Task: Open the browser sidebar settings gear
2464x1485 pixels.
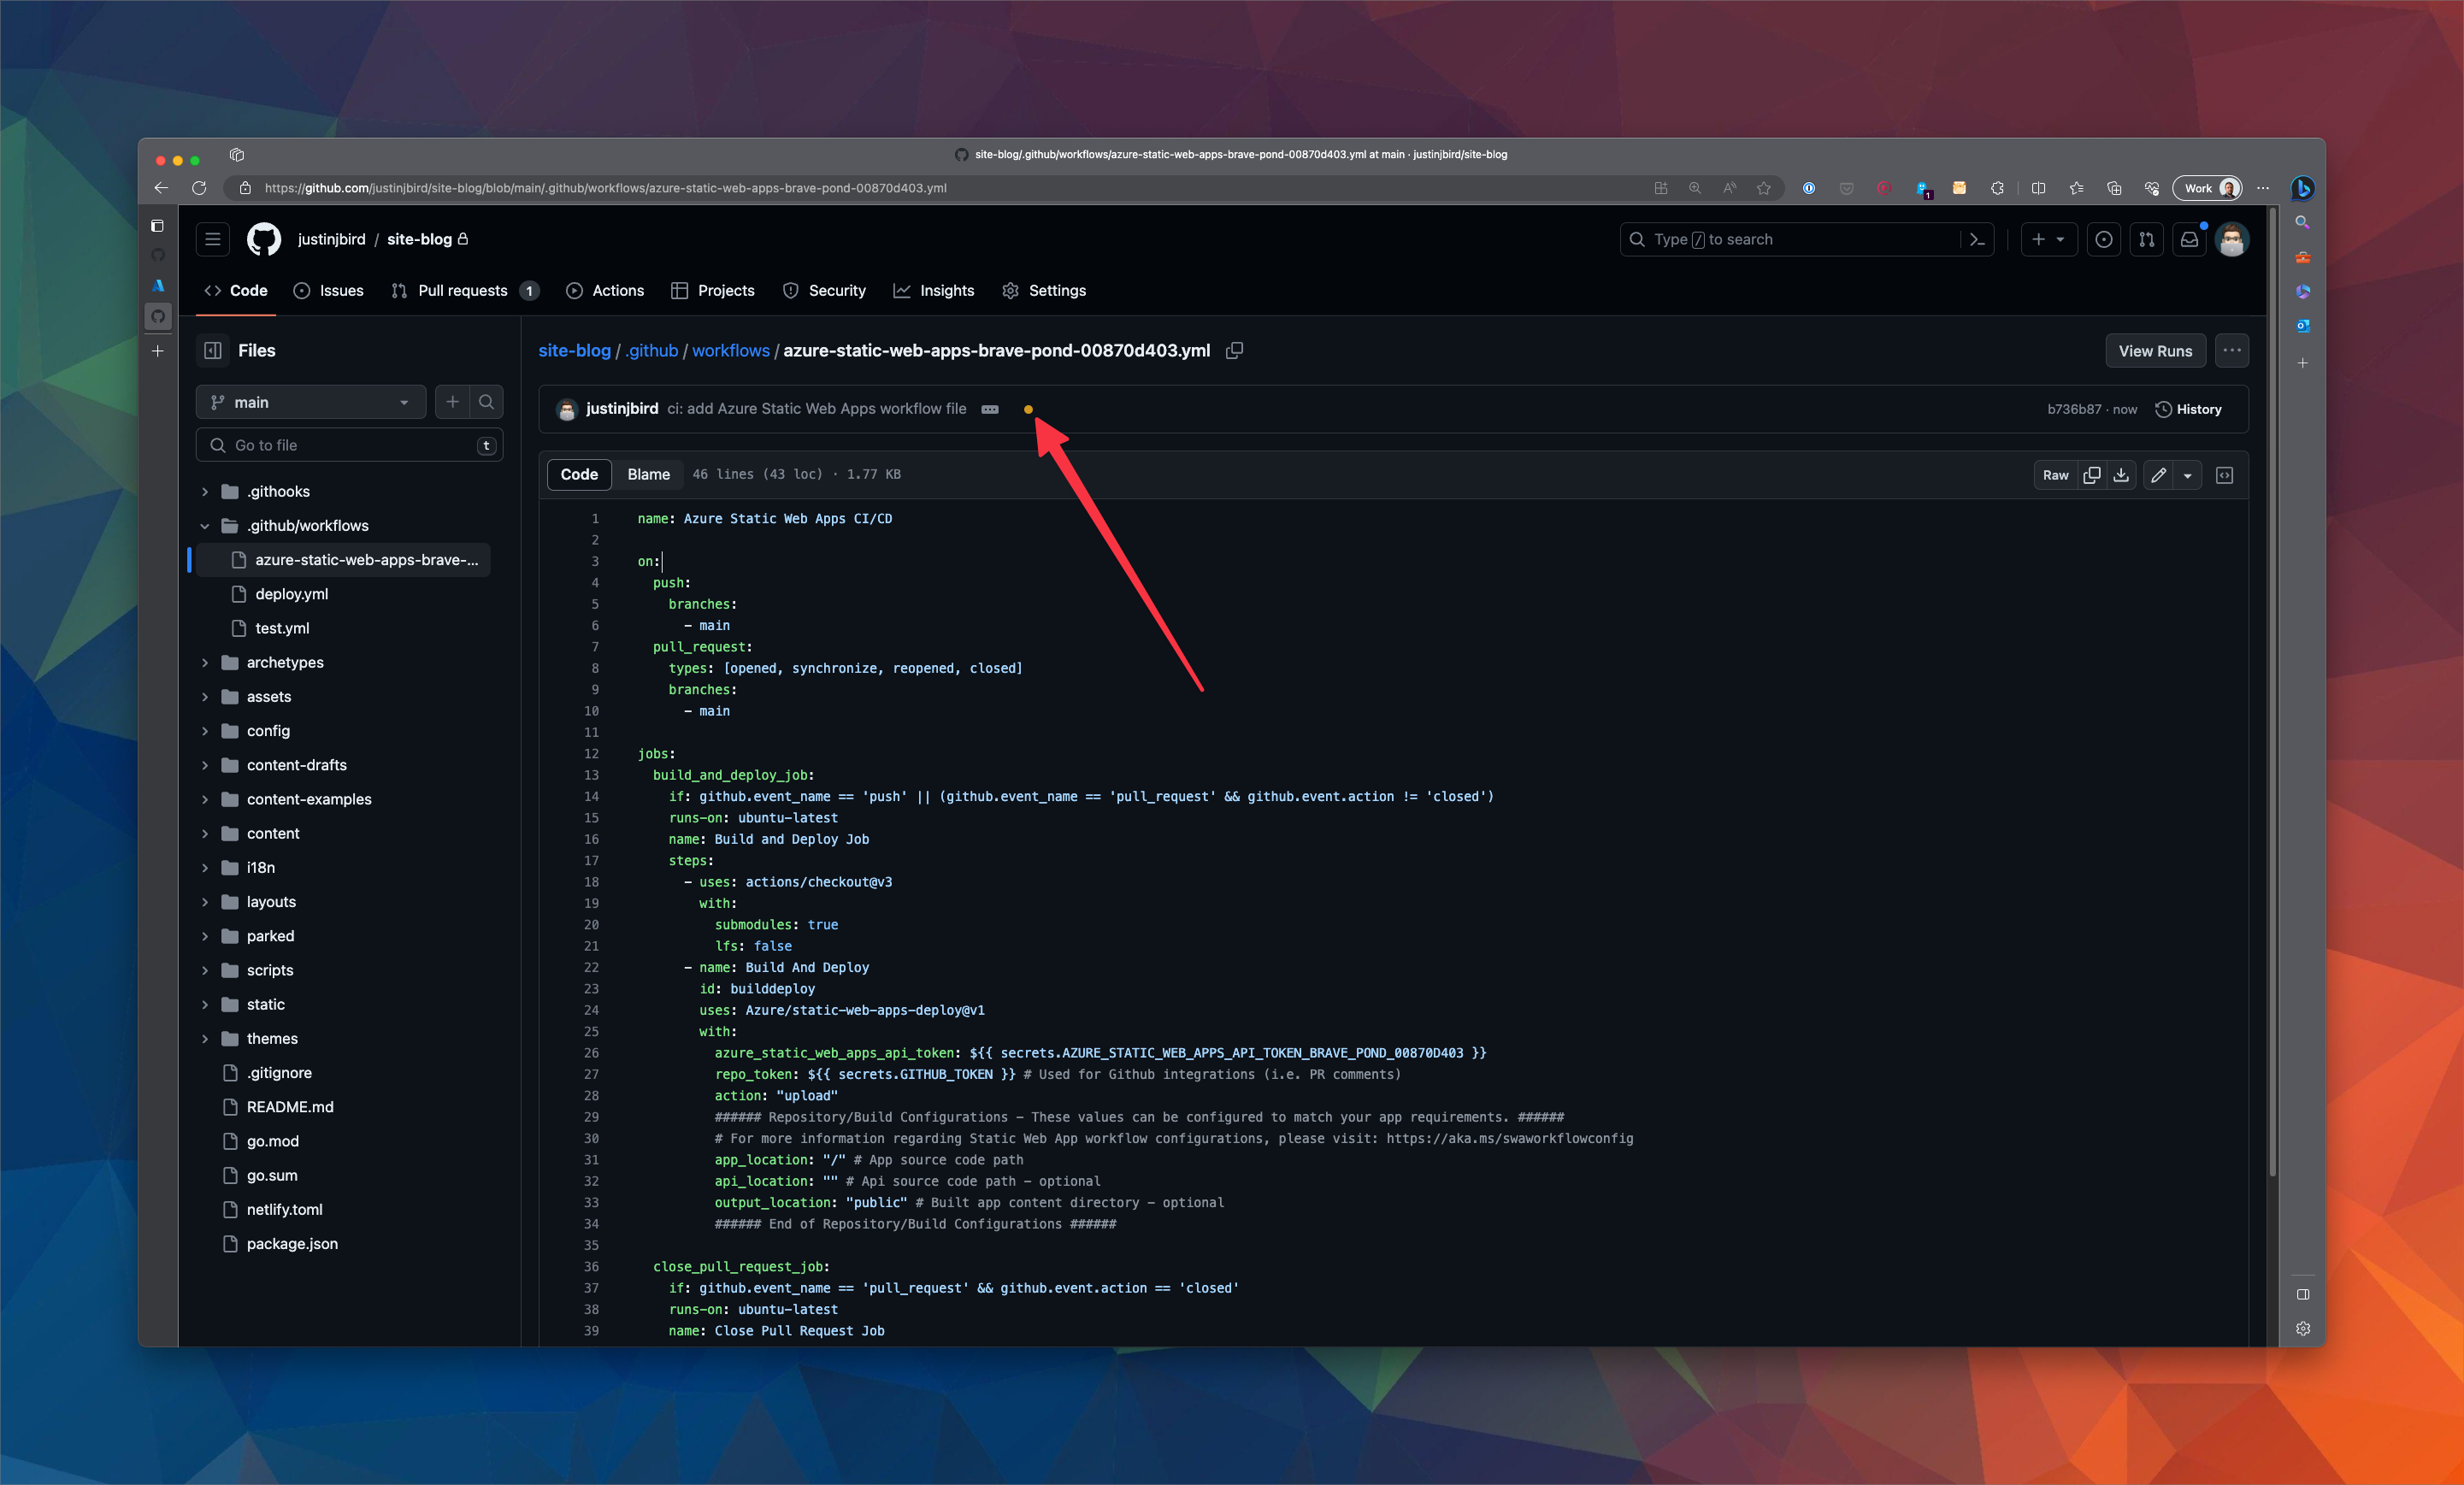Action: tap(2302, 1328)
